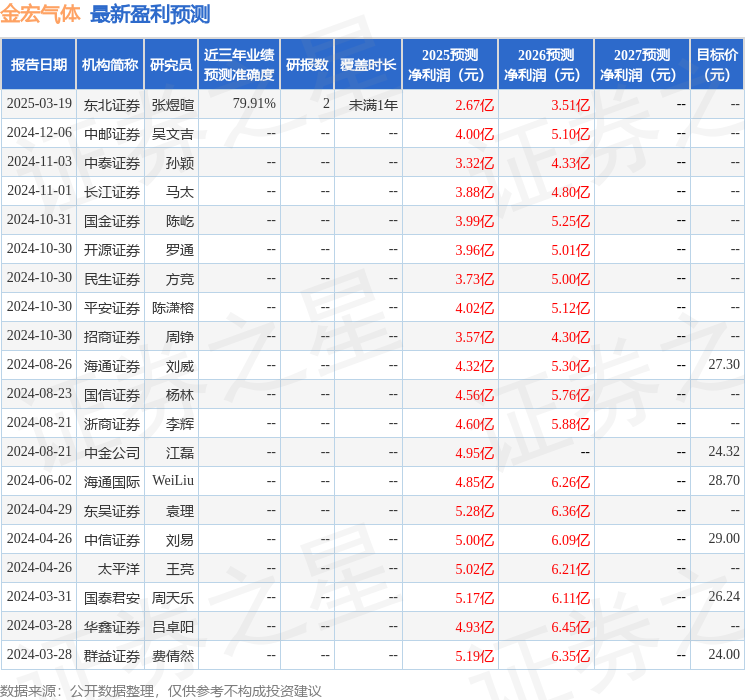
Task: Click the 中邮证券 institution cell
Action: coord(112,134)
